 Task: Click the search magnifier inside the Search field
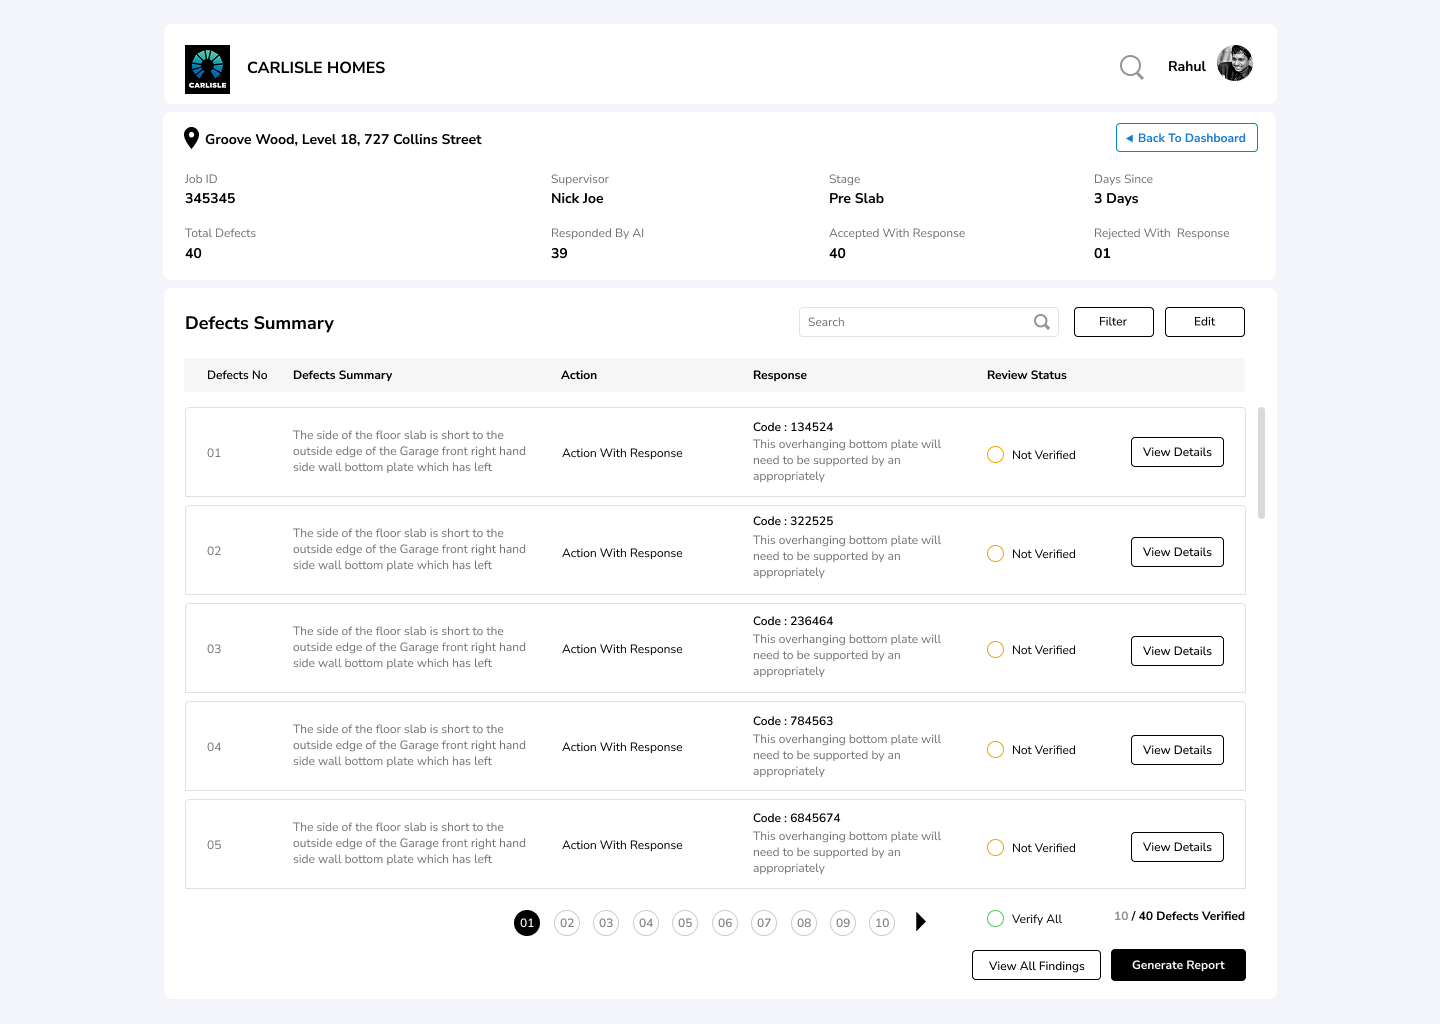(x=1041, y=321)
